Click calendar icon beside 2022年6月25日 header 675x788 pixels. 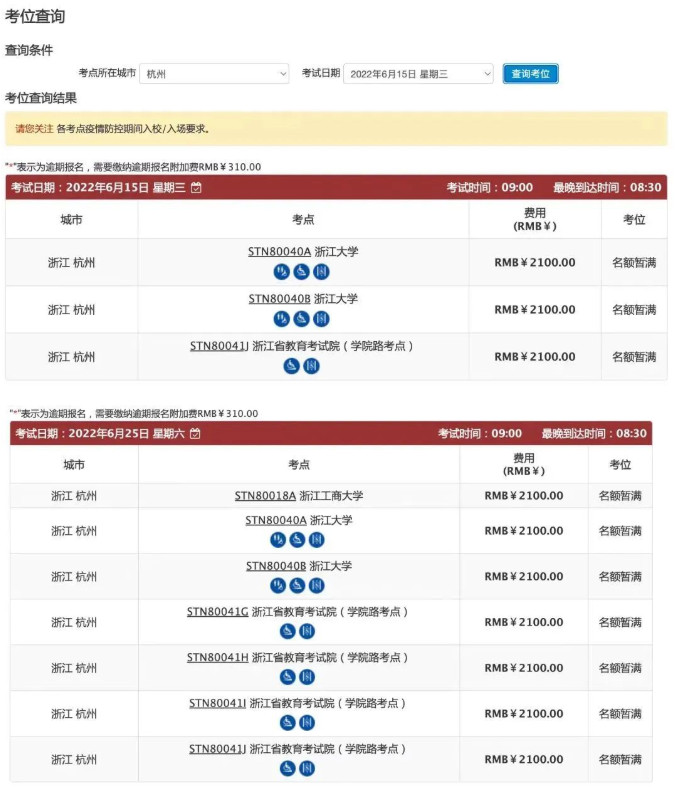coord(196,433)
